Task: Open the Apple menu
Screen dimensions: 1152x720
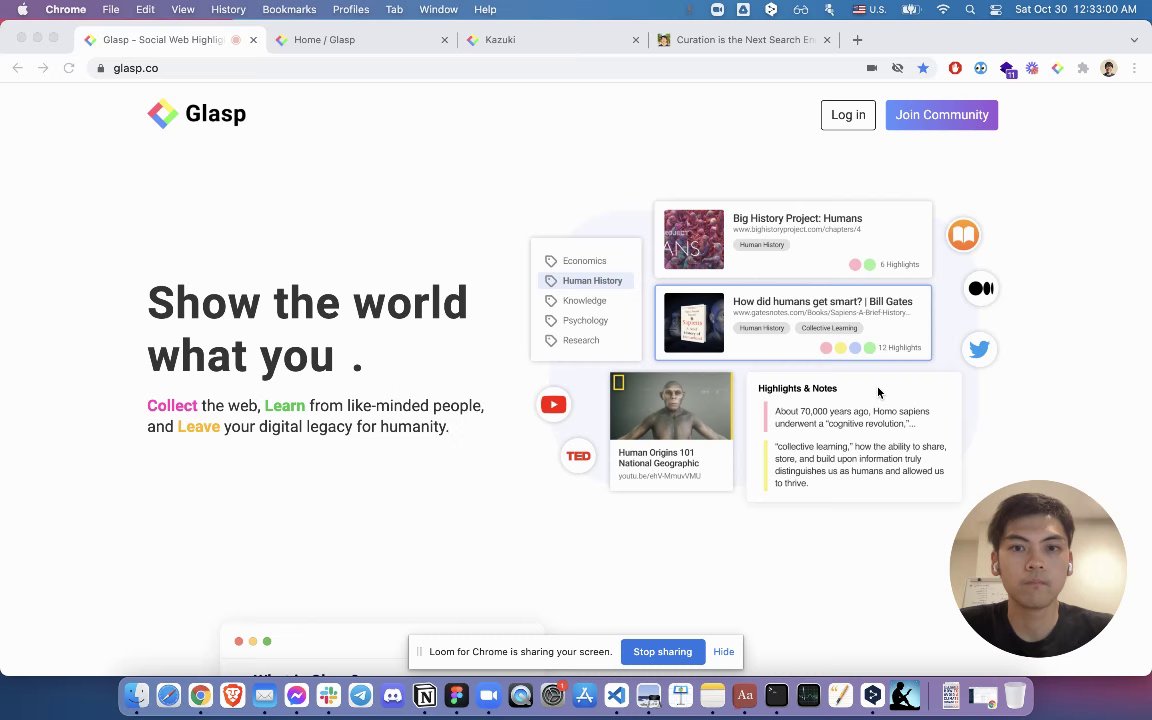Action: [x=23, y=10]
